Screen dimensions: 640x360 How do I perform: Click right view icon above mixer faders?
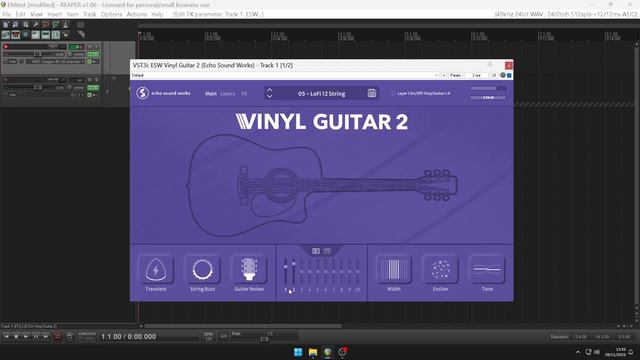(327, 251)
